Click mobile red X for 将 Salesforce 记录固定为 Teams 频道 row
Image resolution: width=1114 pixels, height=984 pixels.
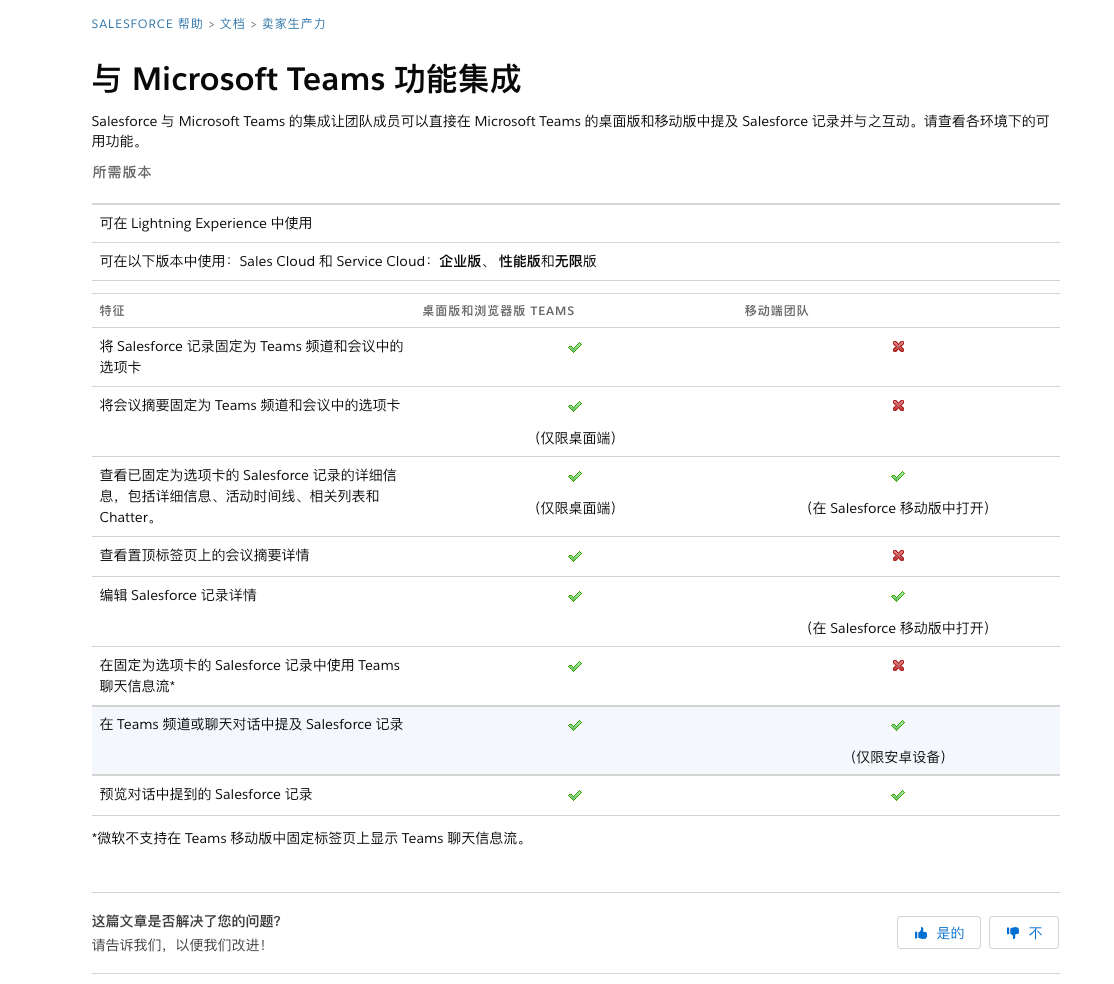pyautogui.click(x=898, y=346)
